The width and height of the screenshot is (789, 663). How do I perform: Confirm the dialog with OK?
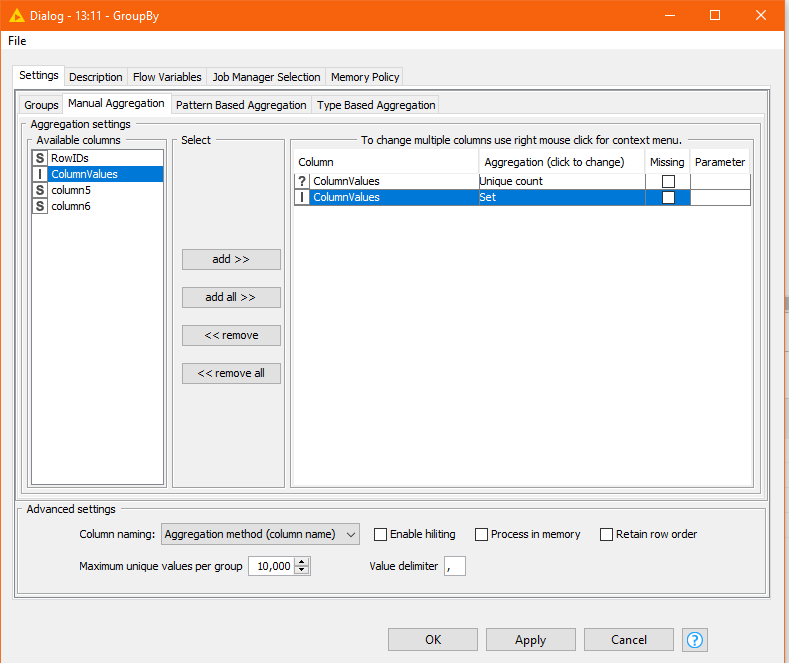tap(433, 640)
